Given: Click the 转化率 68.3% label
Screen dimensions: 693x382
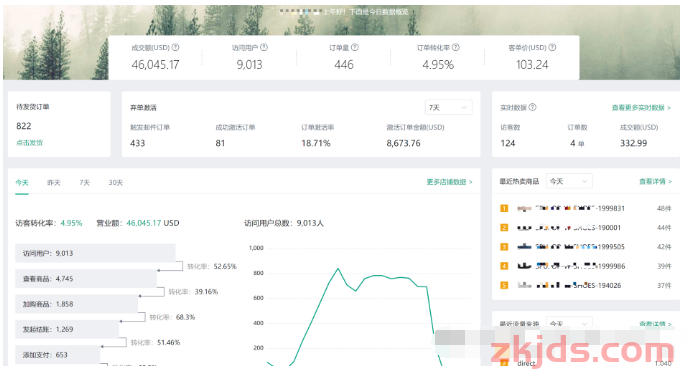Looking at the screenshot, I should 172,317.
